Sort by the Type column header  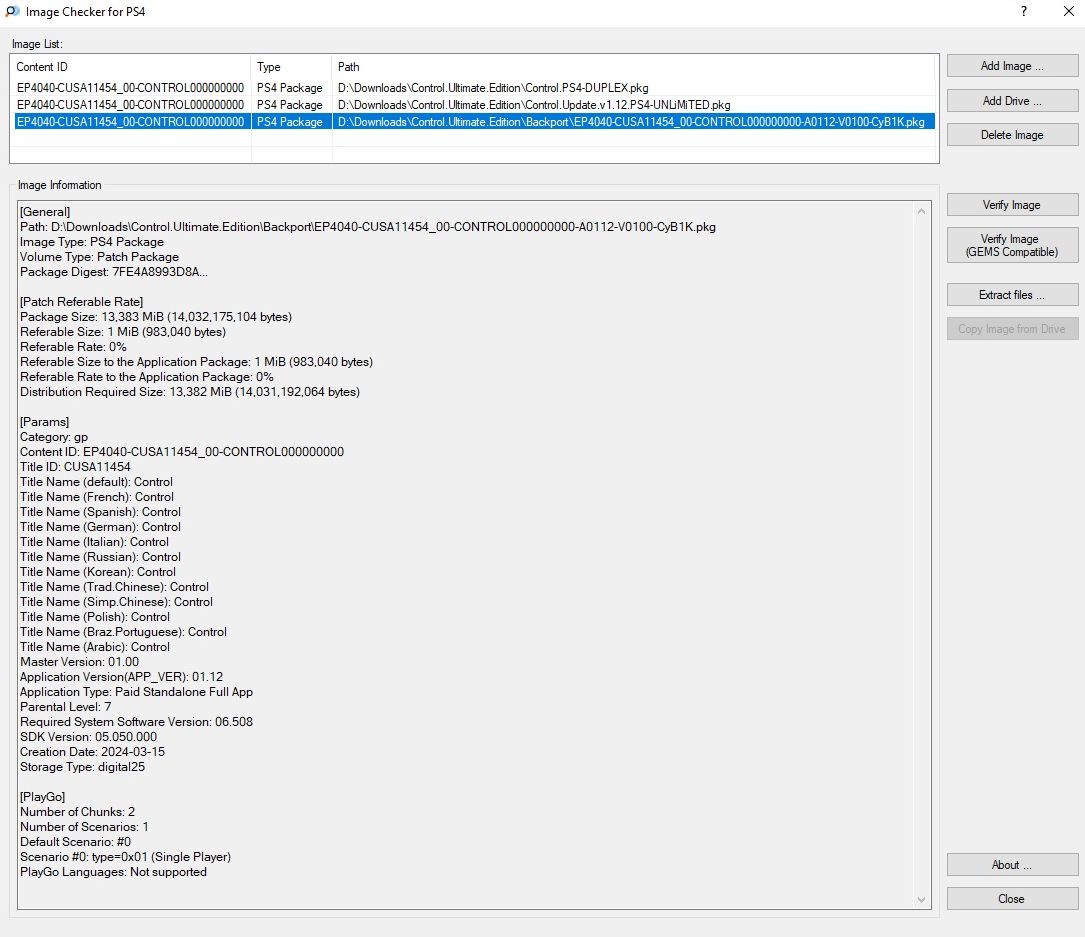291,66
